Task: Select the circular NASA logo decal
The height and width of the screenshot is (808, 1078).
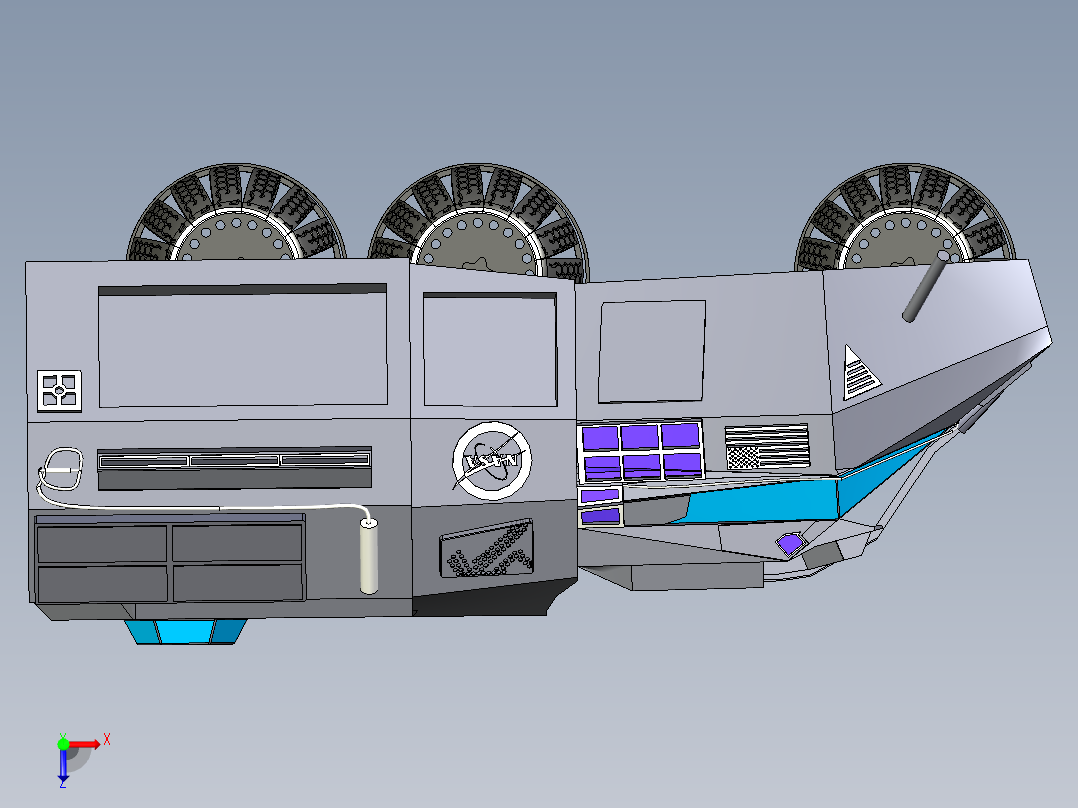Action: (492, 460)
